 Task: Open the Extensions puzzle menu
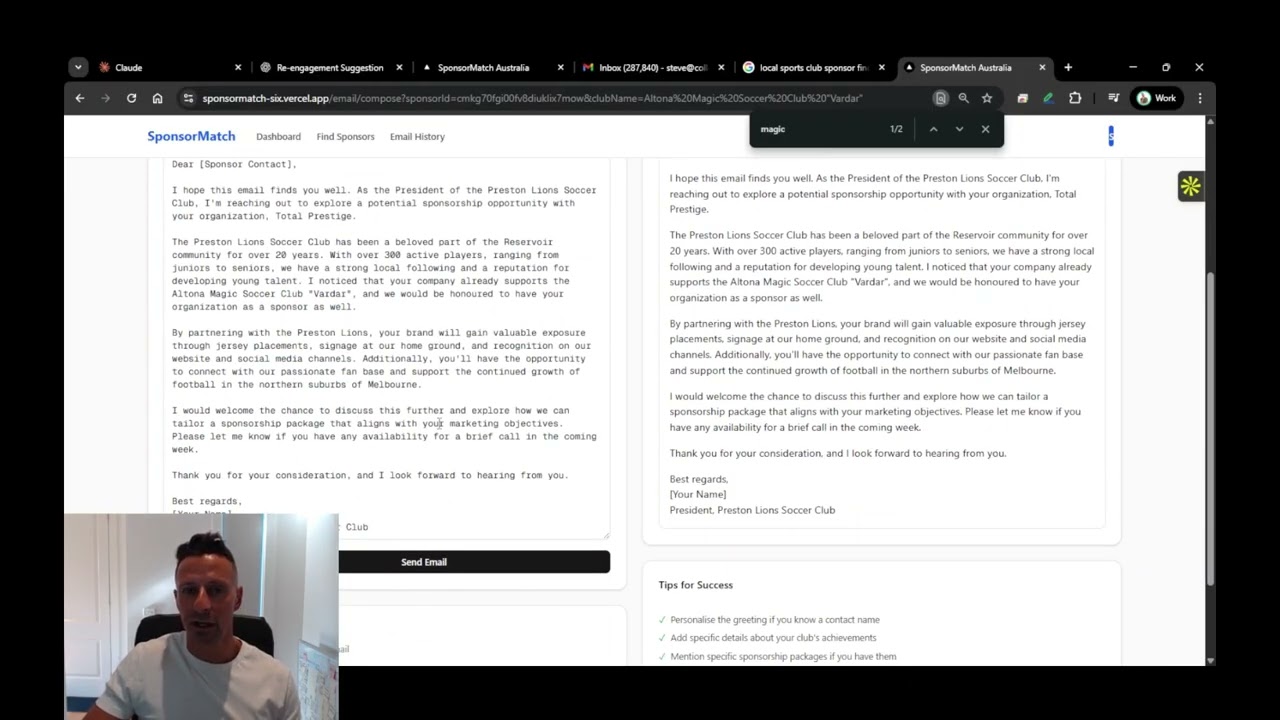1075,98
